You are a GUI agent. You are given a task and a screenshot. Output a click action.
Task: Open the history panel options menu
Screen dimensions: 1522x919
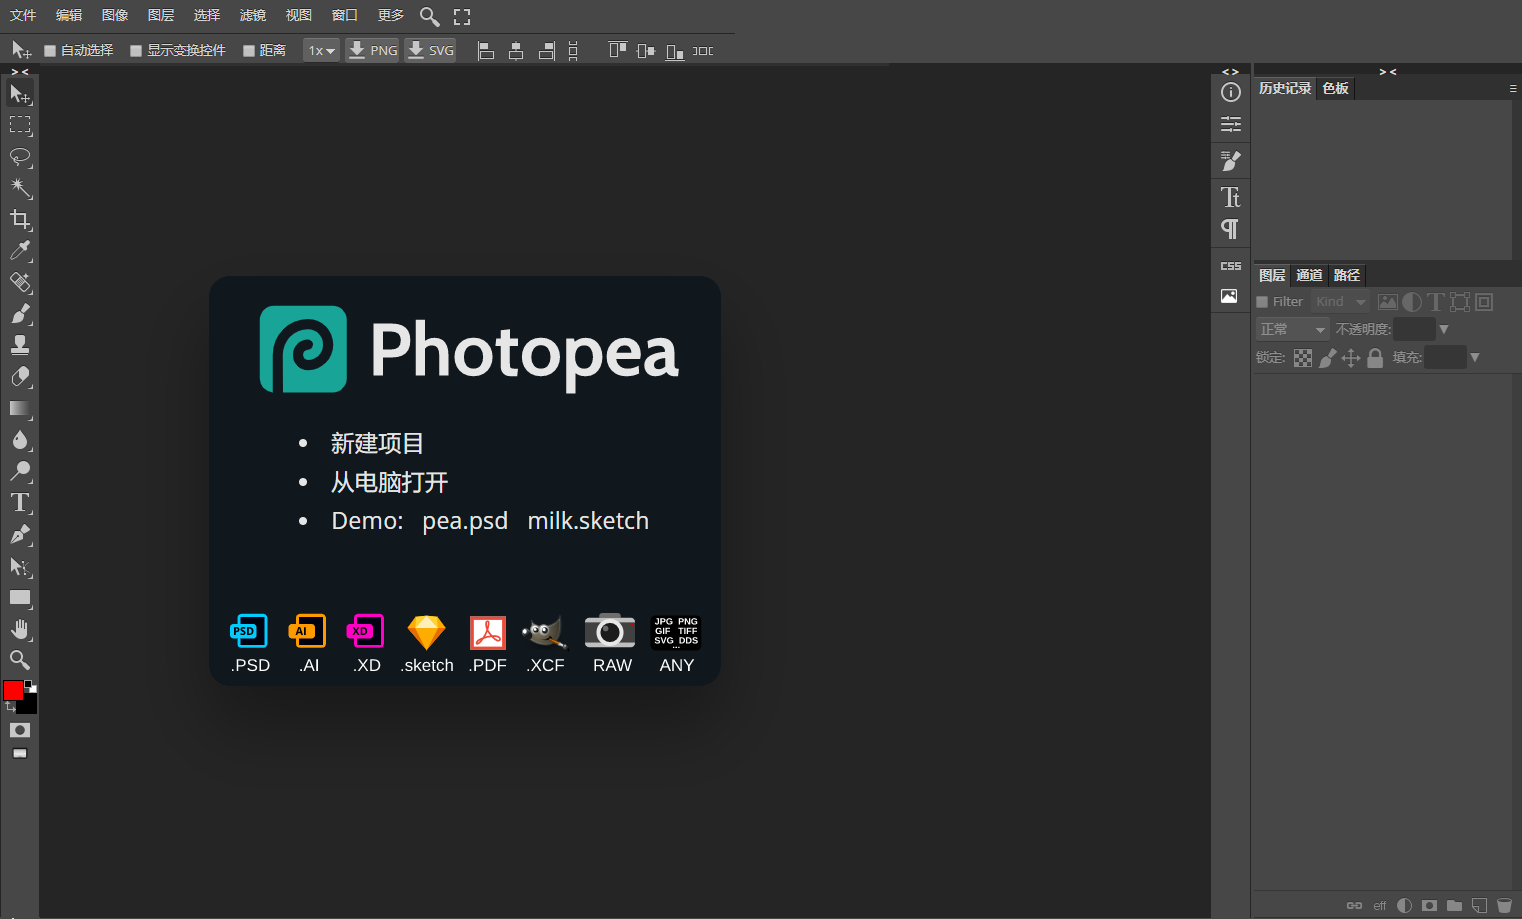click(x=1513, y=89)
